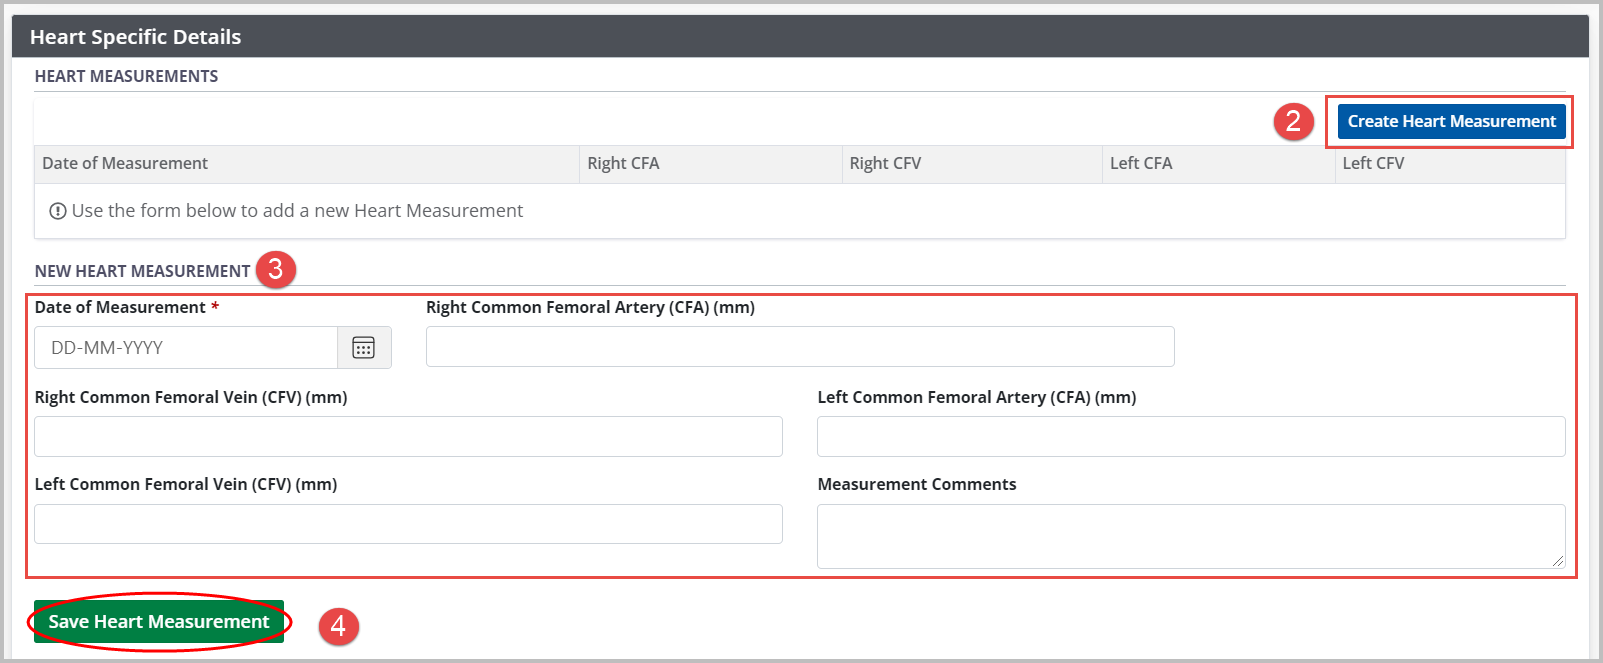Click the Left CFA column header
1603x663 pixels.
(x=1141, y=163)
